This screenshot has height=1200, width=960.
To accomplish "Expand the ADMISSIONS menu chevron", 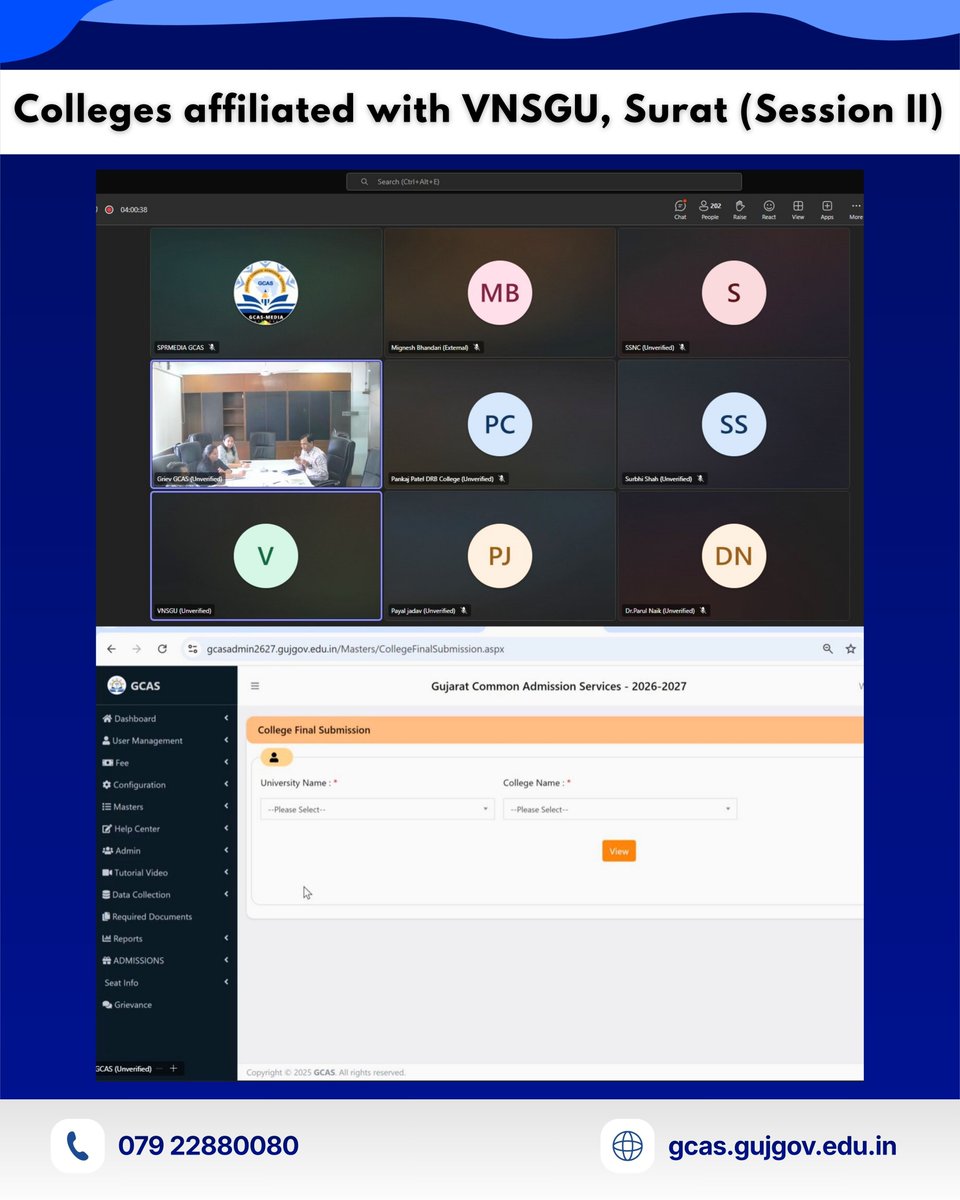I will pyautogui.click(x=226, y=960).
